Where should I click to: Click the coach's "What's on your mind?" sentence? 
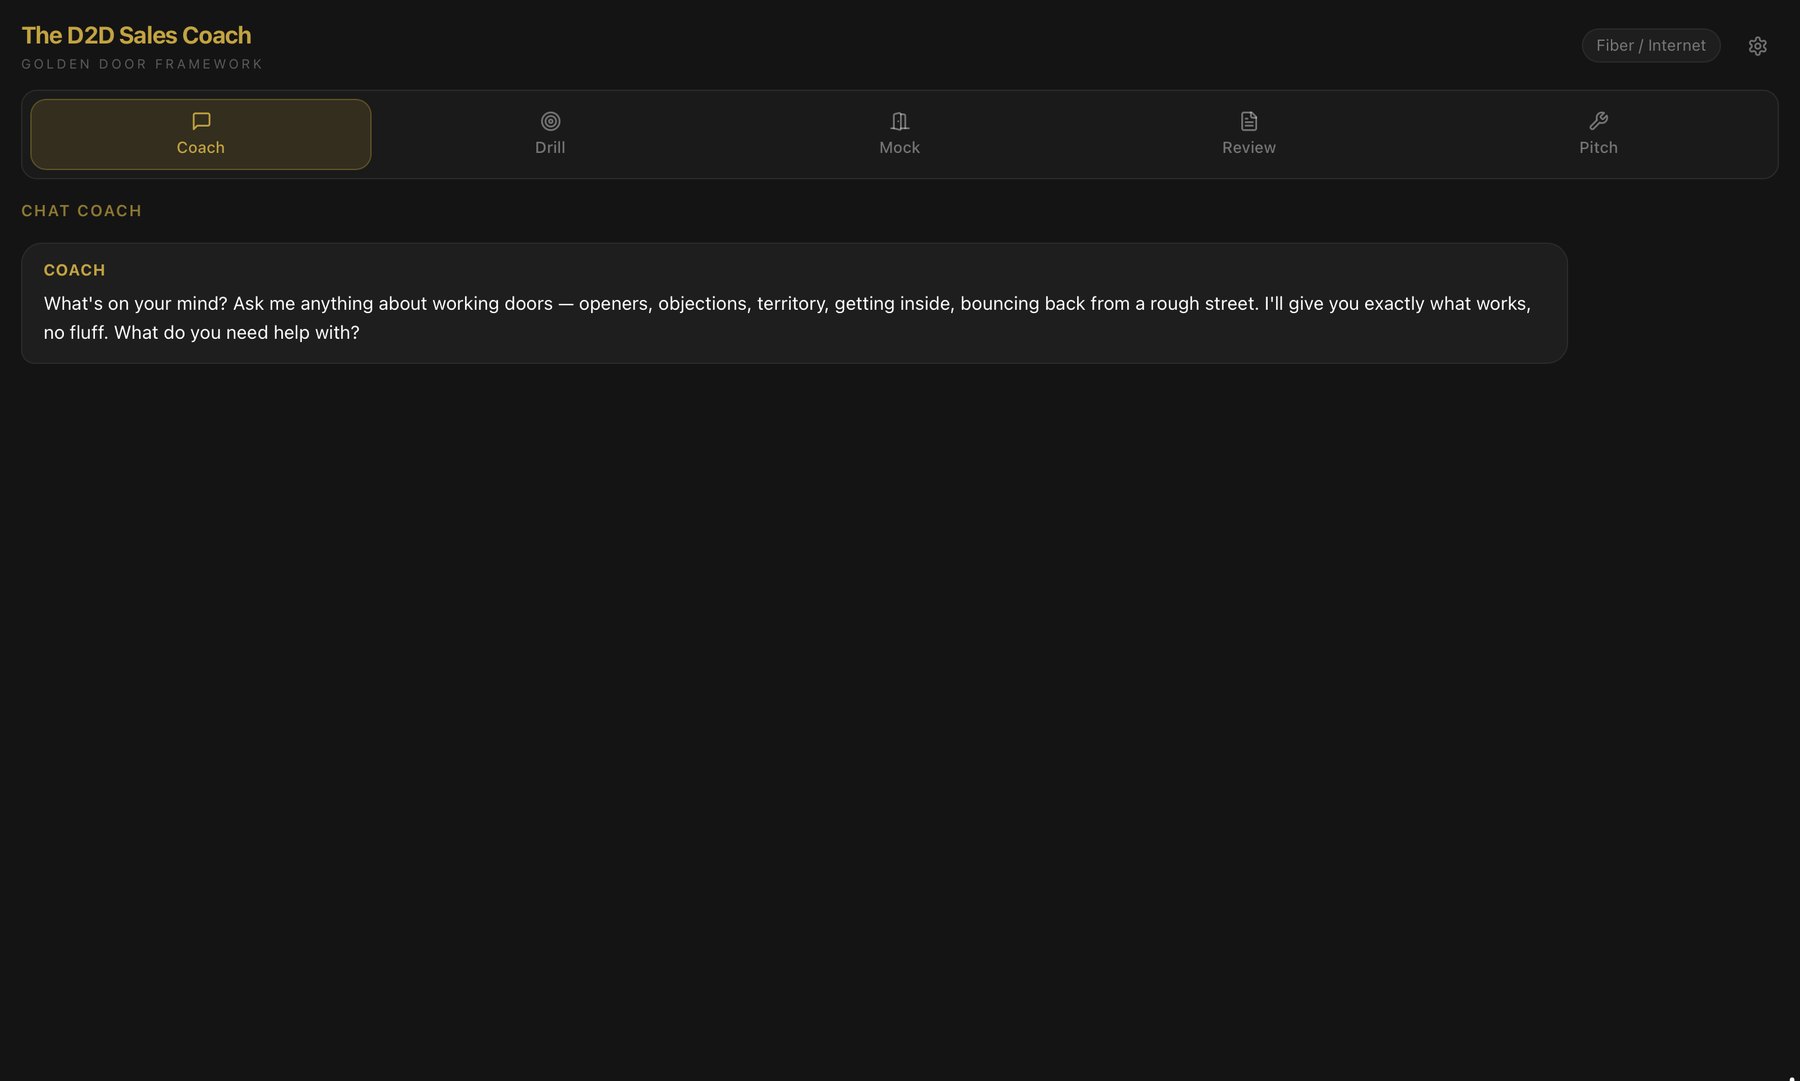point(136,303)
